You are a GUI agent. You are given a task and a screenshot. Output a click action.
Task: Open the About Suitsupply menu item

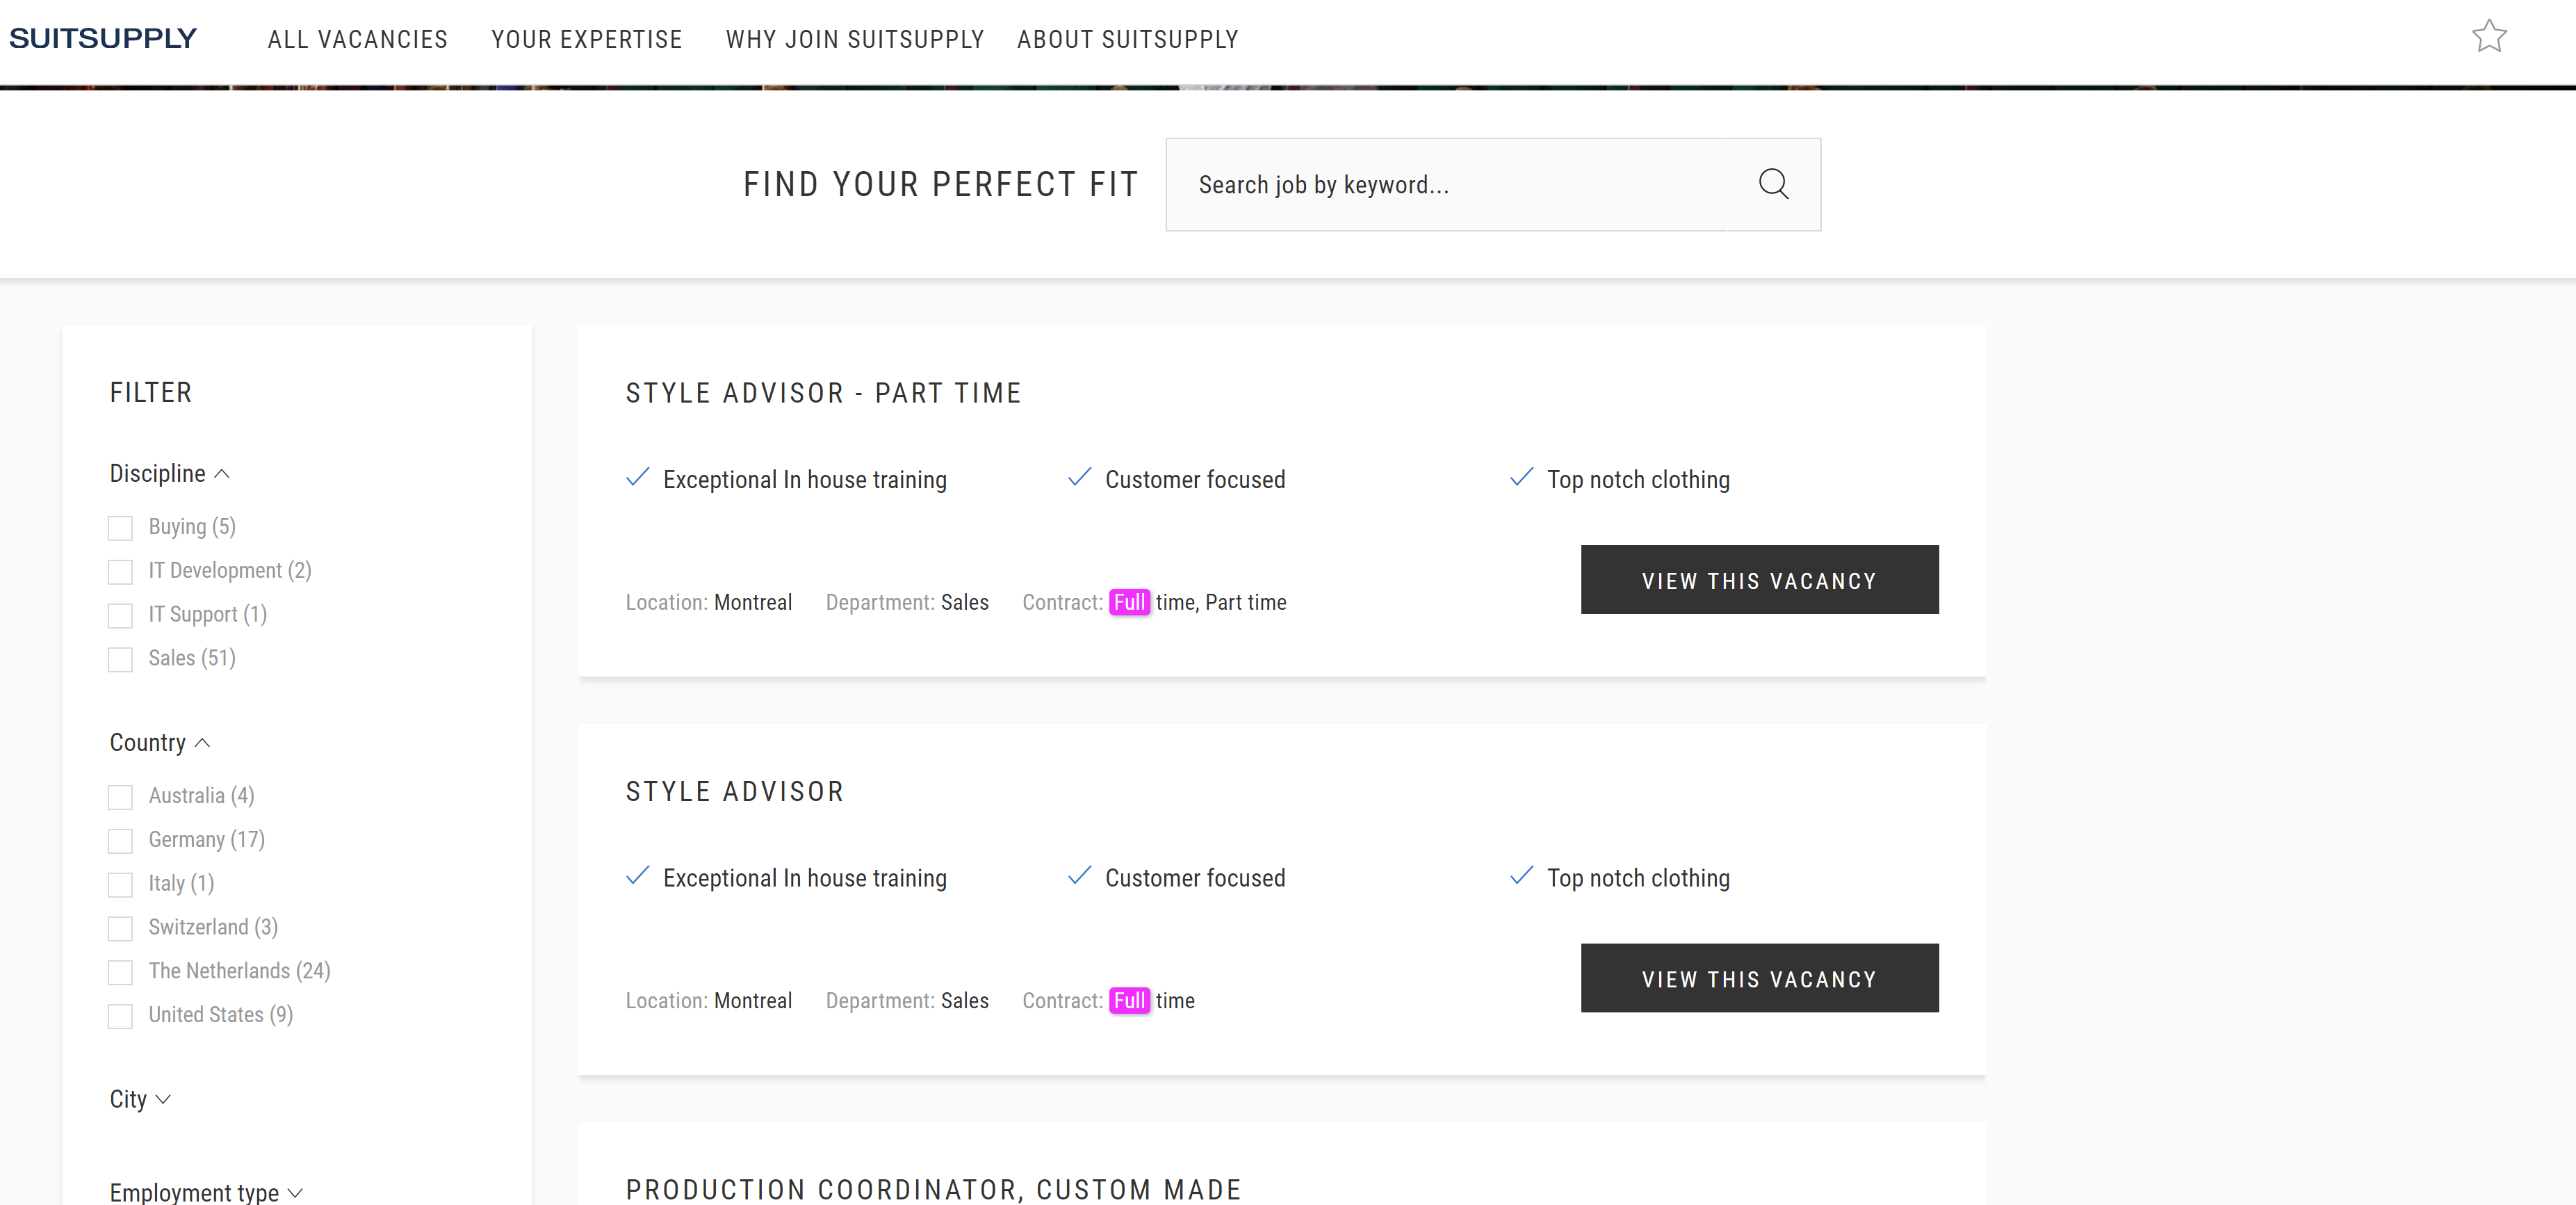tap(1128, 39)
